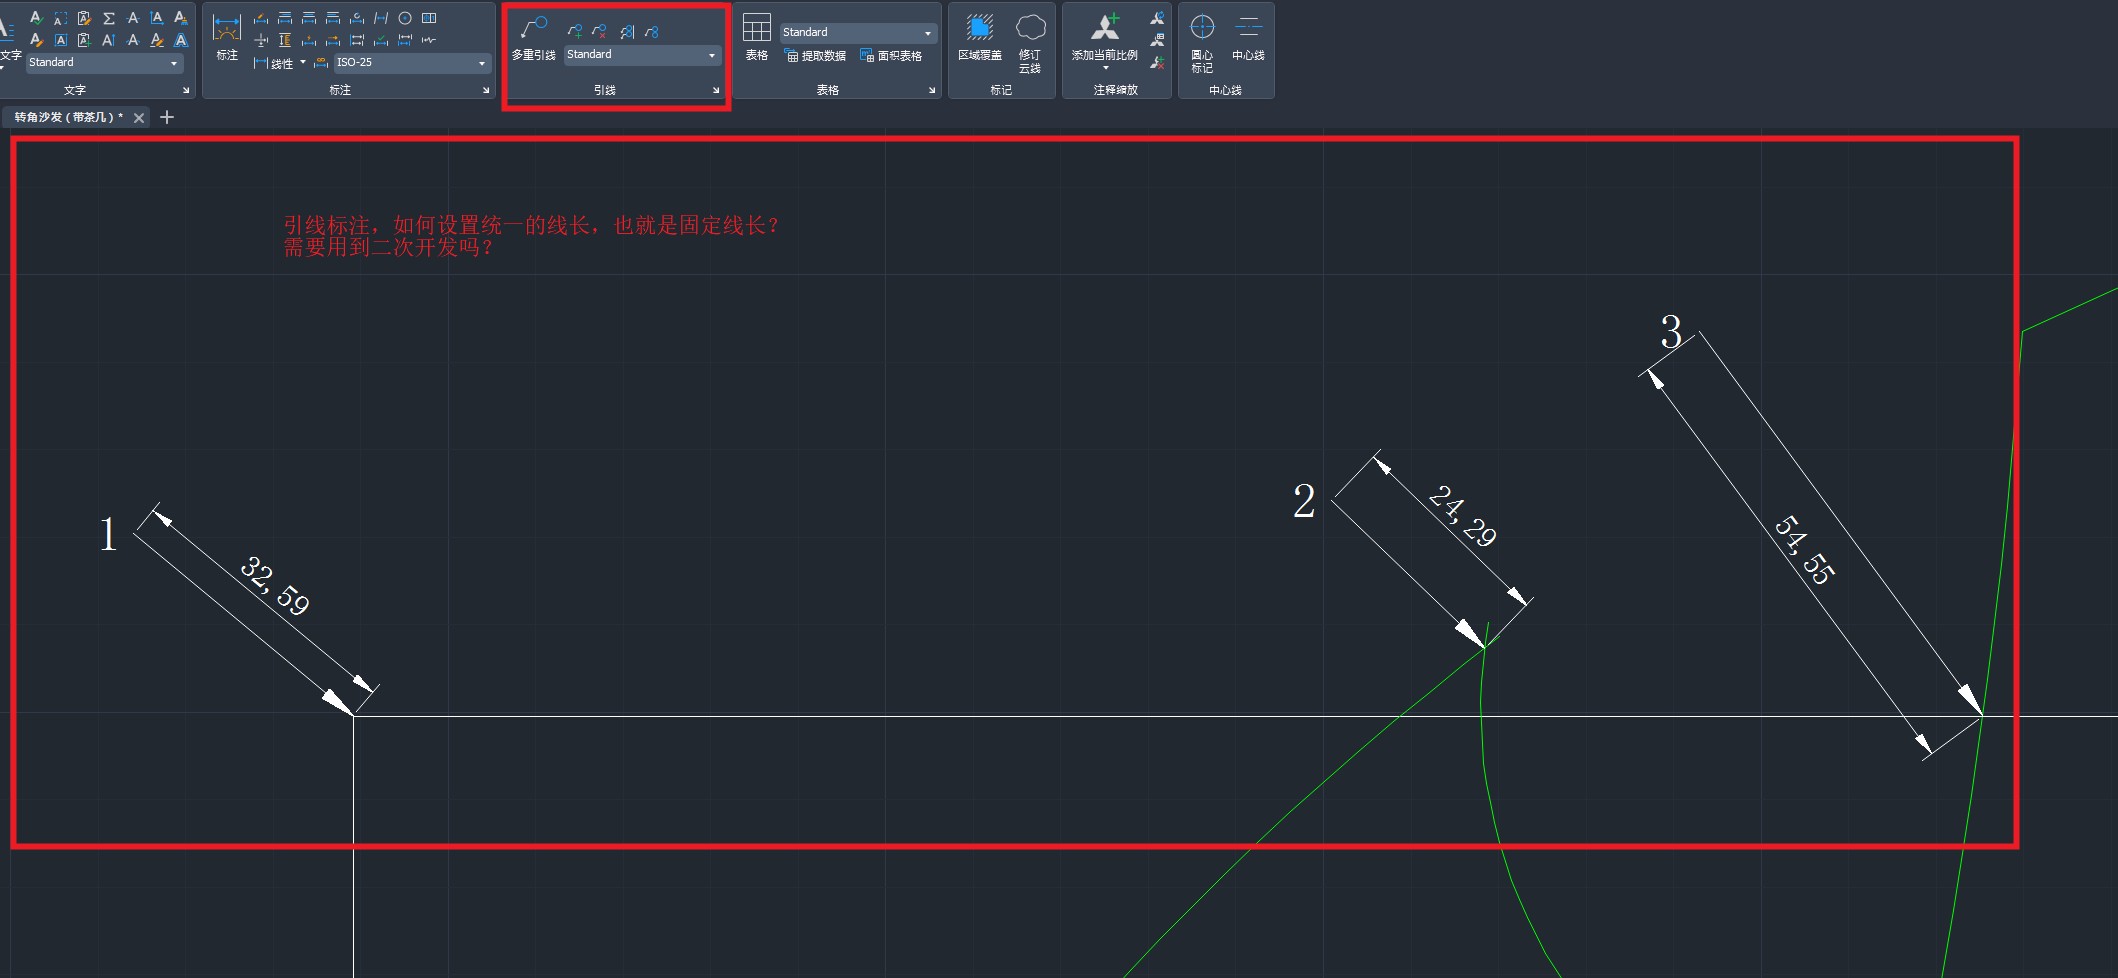The image size is (2118, 978).
Task: Click the add leader icon with green plus
Action: point(575,32)
